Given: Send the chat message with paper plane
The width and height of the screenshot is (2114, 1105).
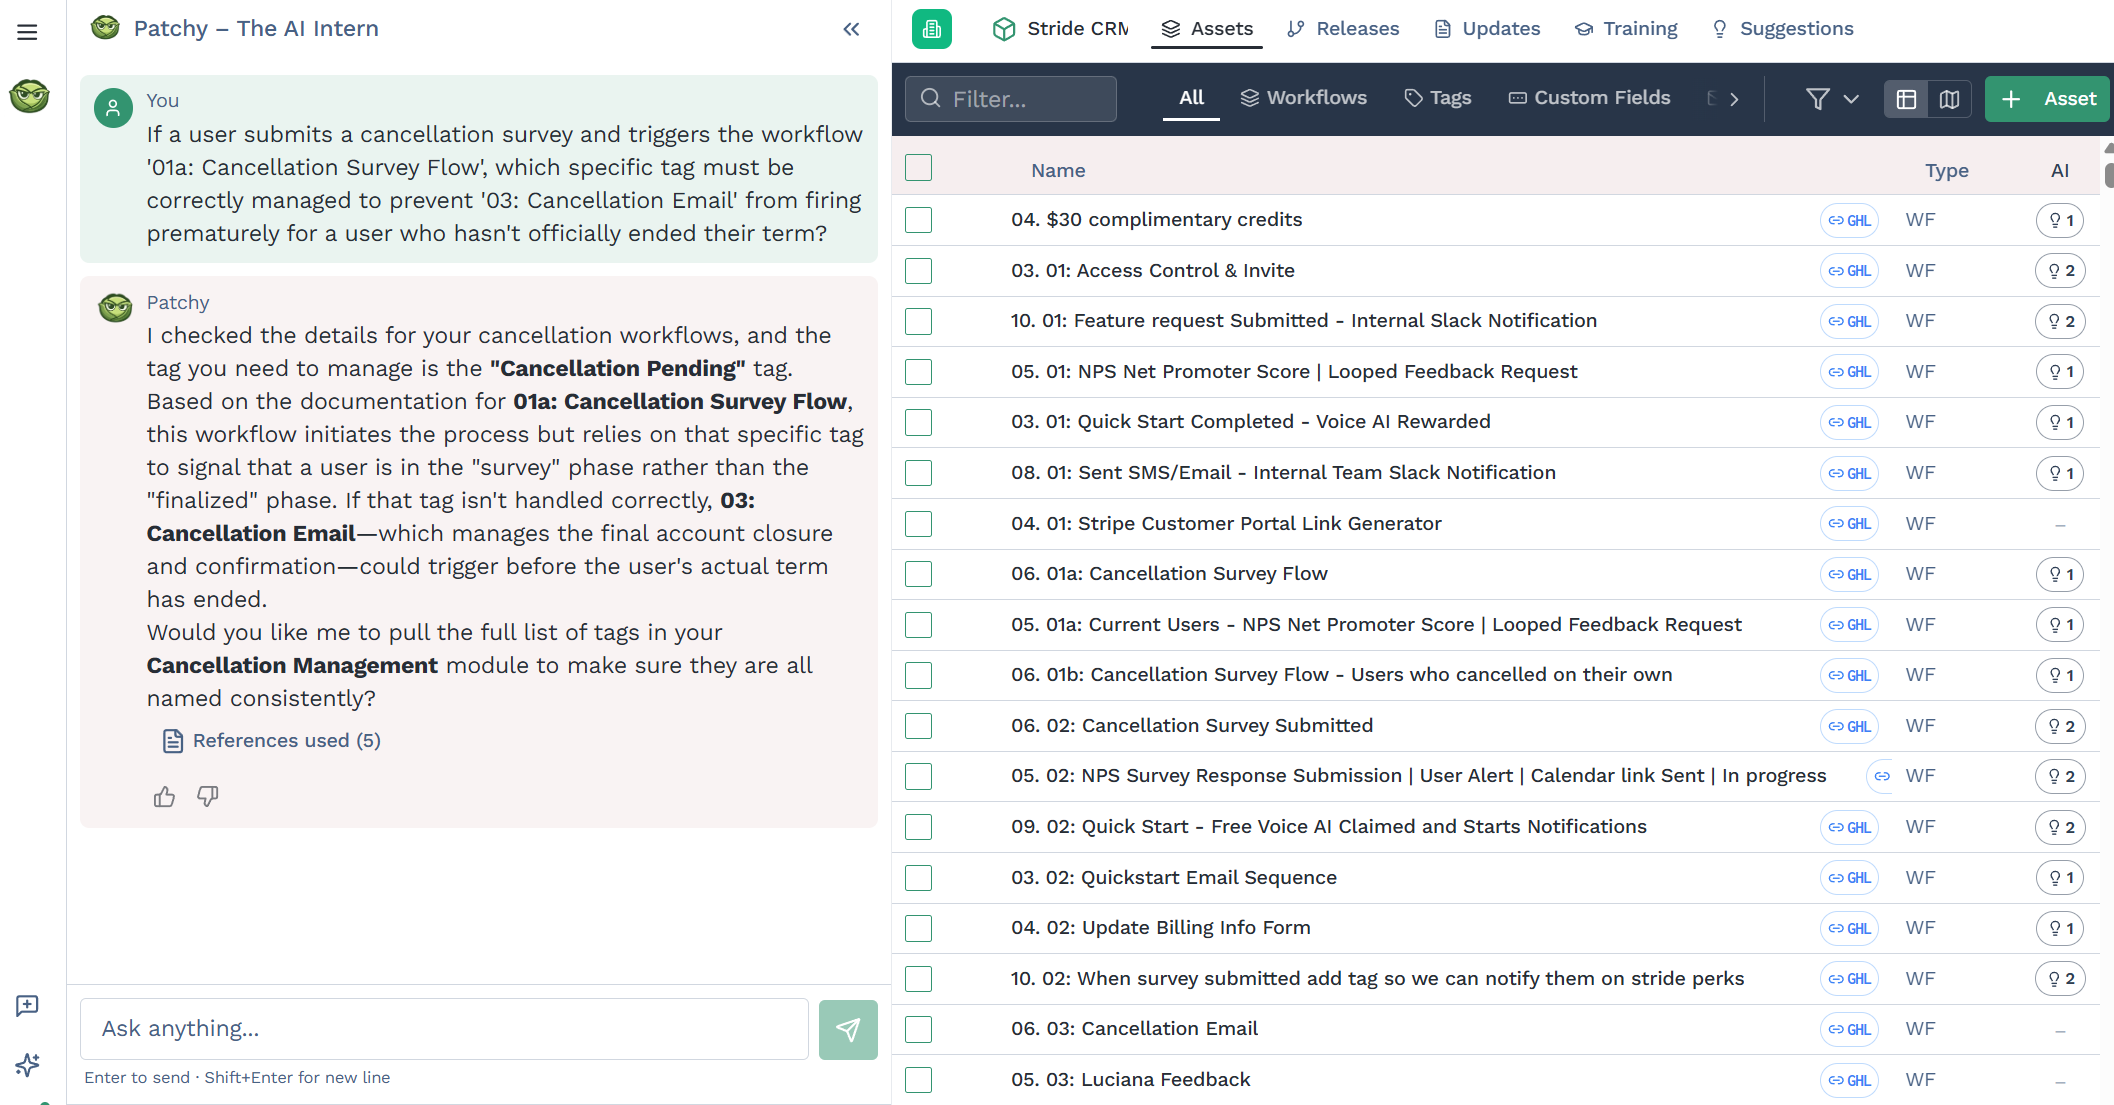Looking at the screenshot, I should point(848,1029).
